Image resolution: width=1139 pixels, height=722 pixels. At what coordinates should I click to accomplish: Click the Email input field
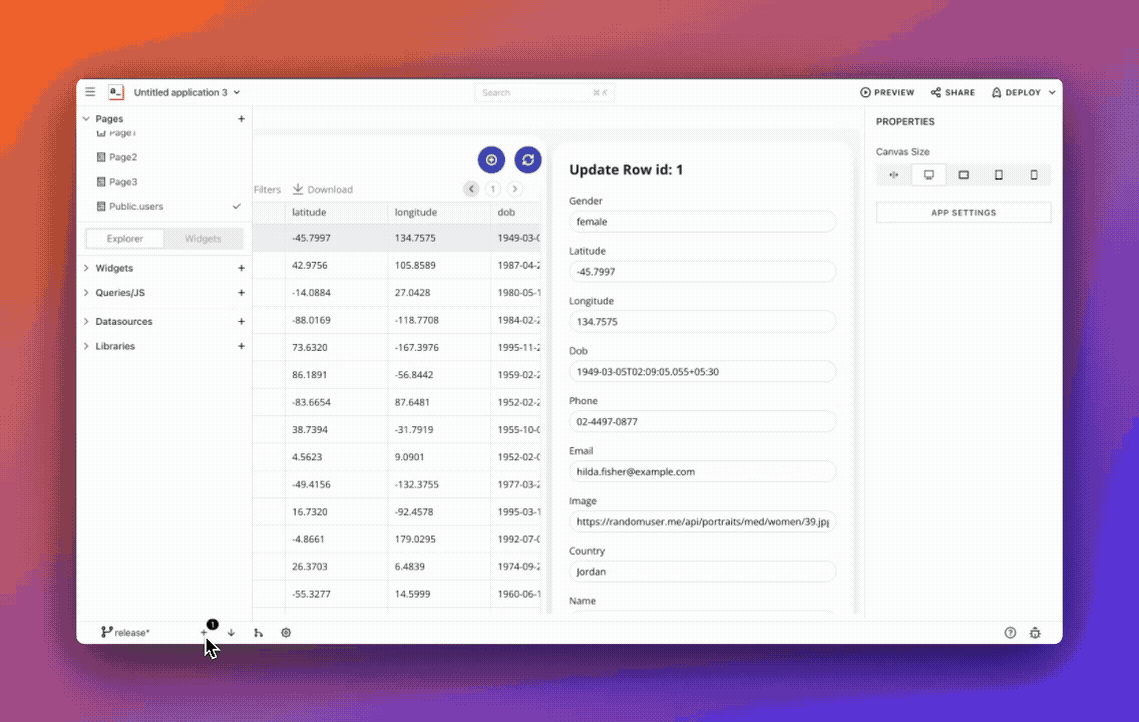pos(702,471)
